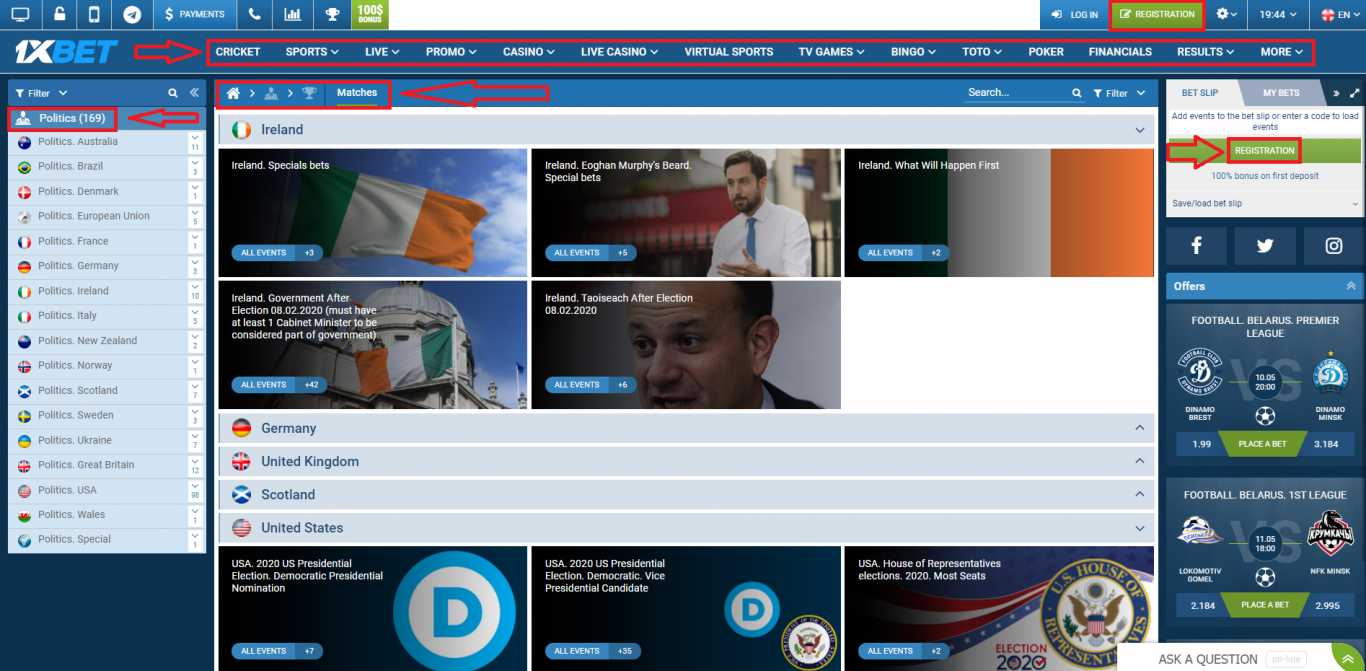1366x671 pixels.
Task: Select the 2.995 odds for NFK Minsk
Action: 1328,605
